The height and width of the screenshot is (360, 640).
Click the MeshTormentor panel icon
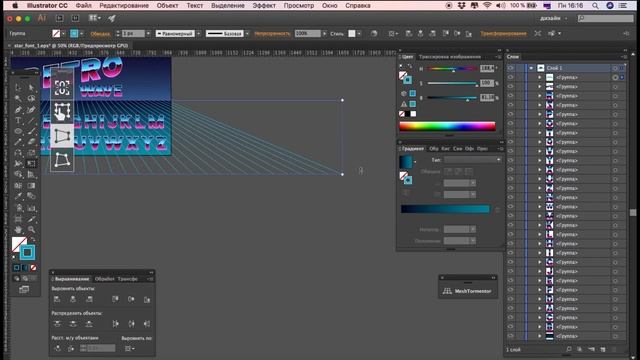coord(447,291)
